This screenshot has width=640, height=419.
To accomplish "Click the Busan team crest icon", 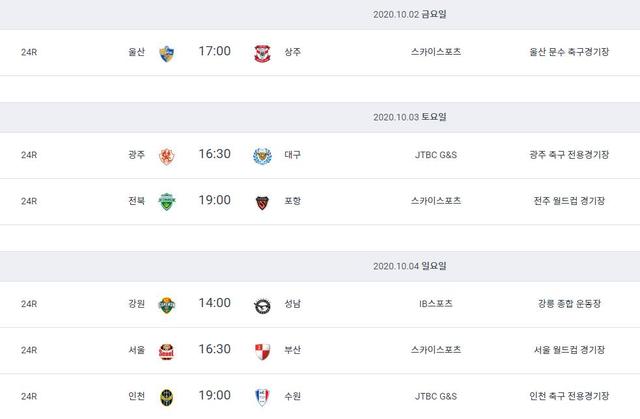I will point(263,349).
